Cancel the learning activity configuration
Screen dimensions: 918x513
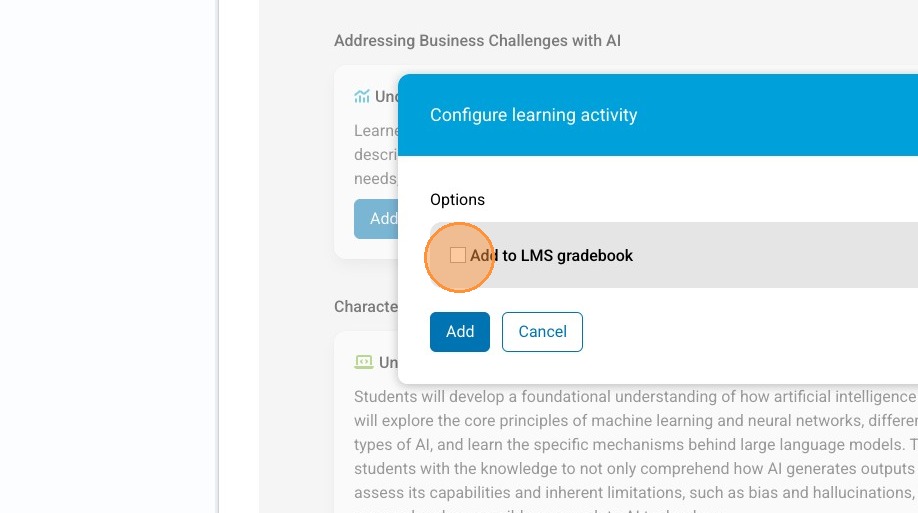[x=542, y=332]
